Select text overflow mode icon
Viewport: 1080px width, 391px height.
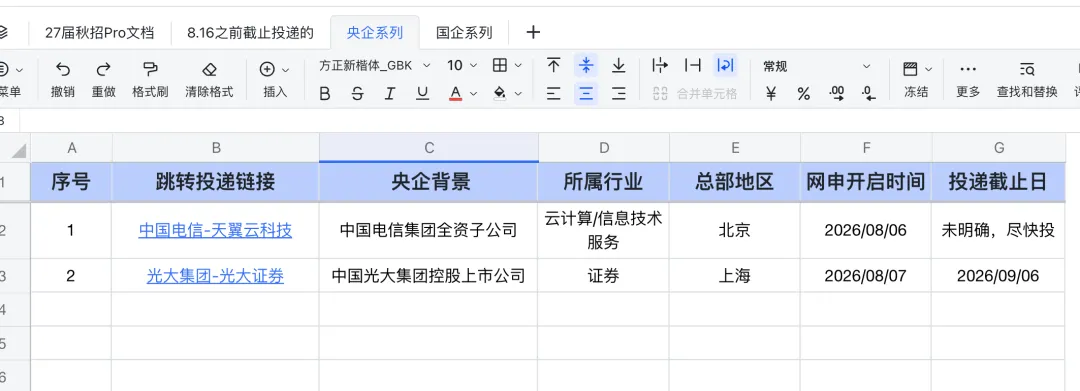click(x=660, y=65)
